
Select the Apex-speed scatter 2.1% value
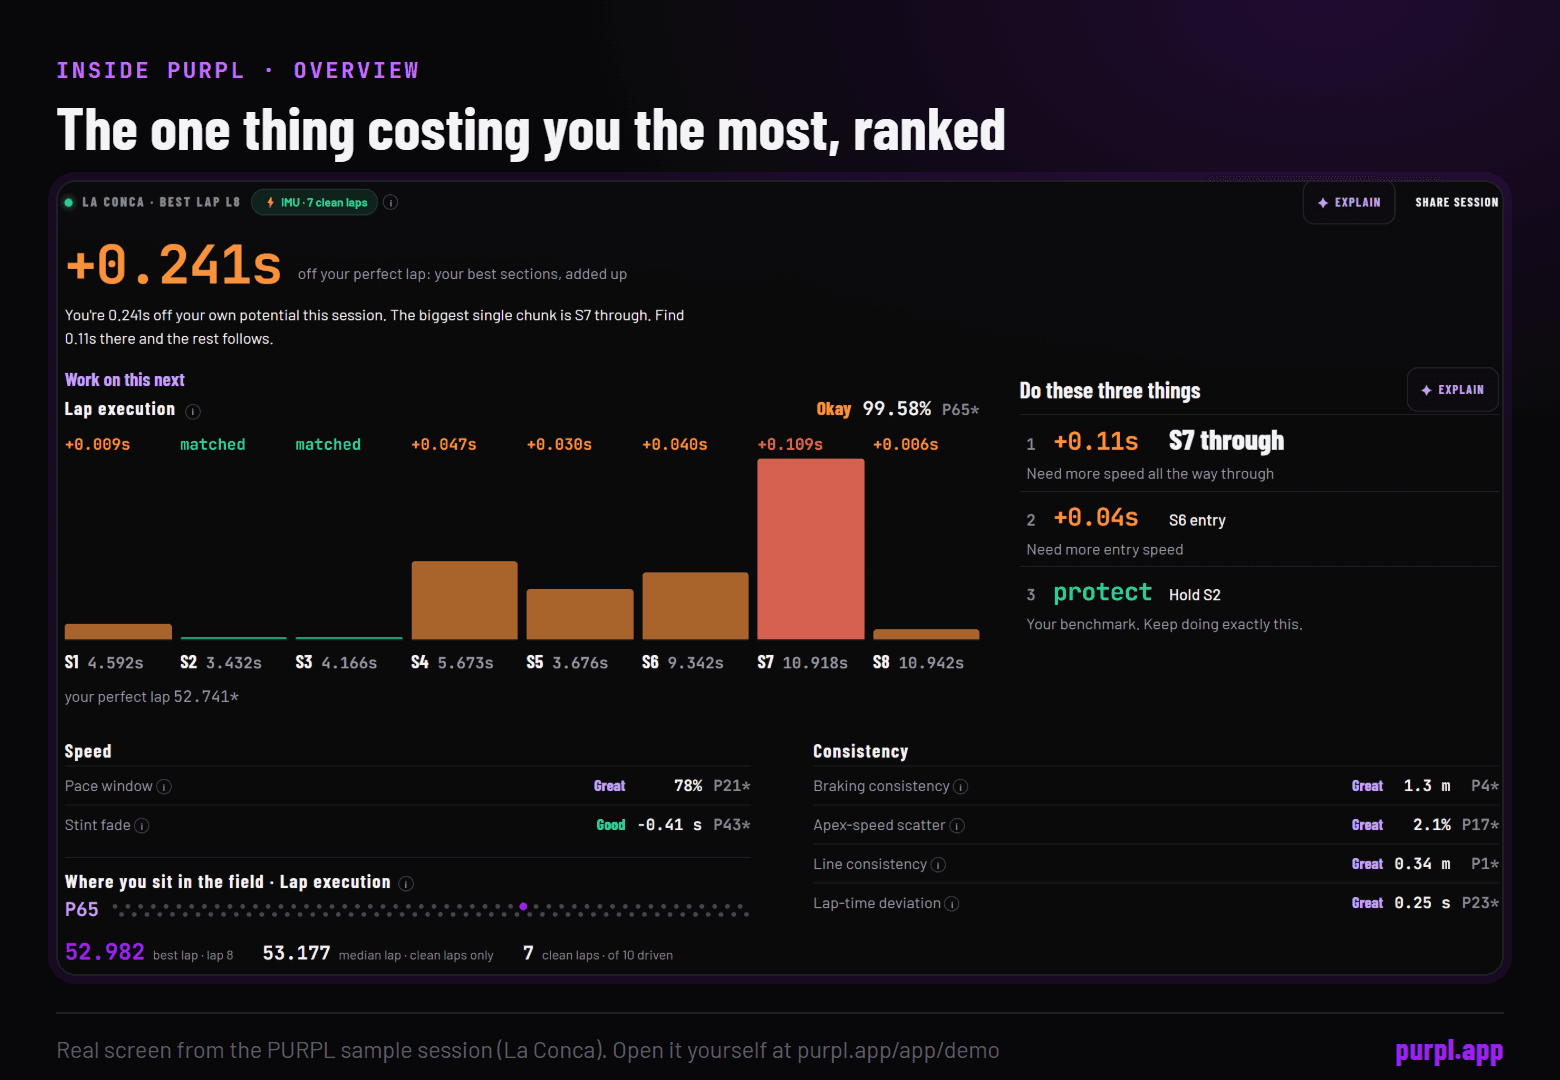point(1432,825)
